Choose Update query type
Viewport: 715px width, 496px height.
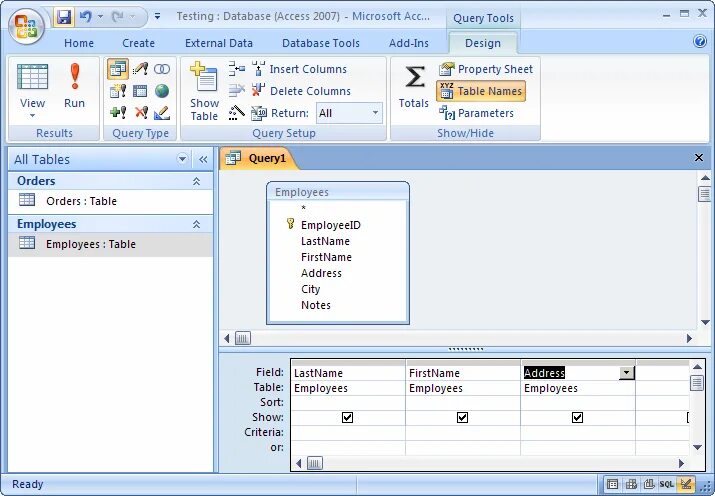click(x=140, y=69)
